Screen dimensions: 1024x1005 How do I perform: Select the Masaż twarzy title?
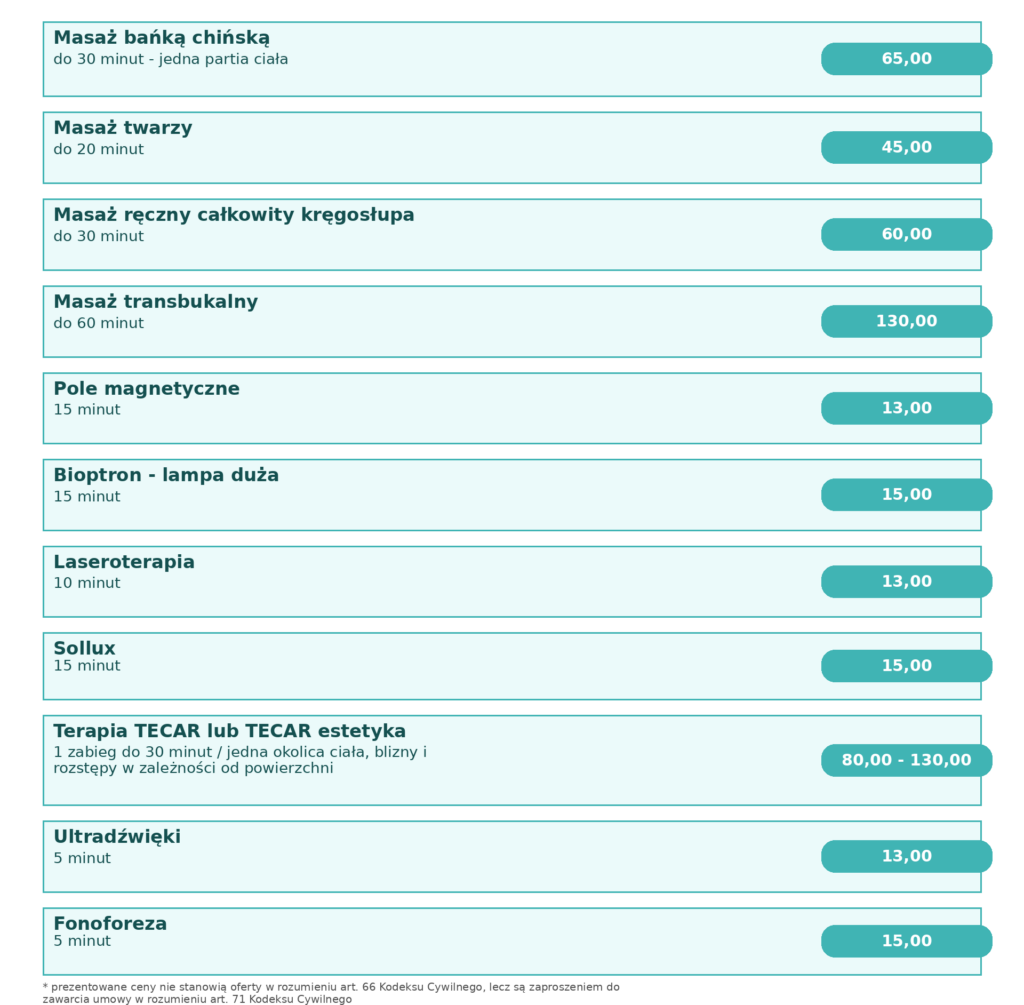point(123,128)
